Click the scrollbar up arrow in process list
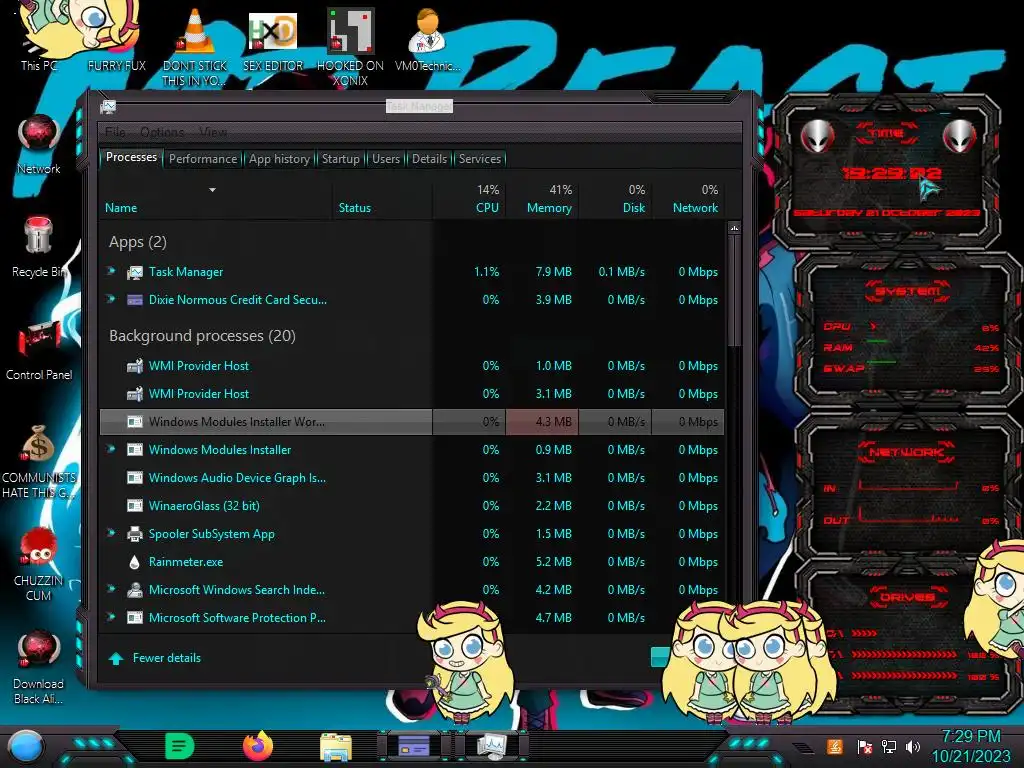The height and width of the screenshot is (768, 1024). point(734,228)
